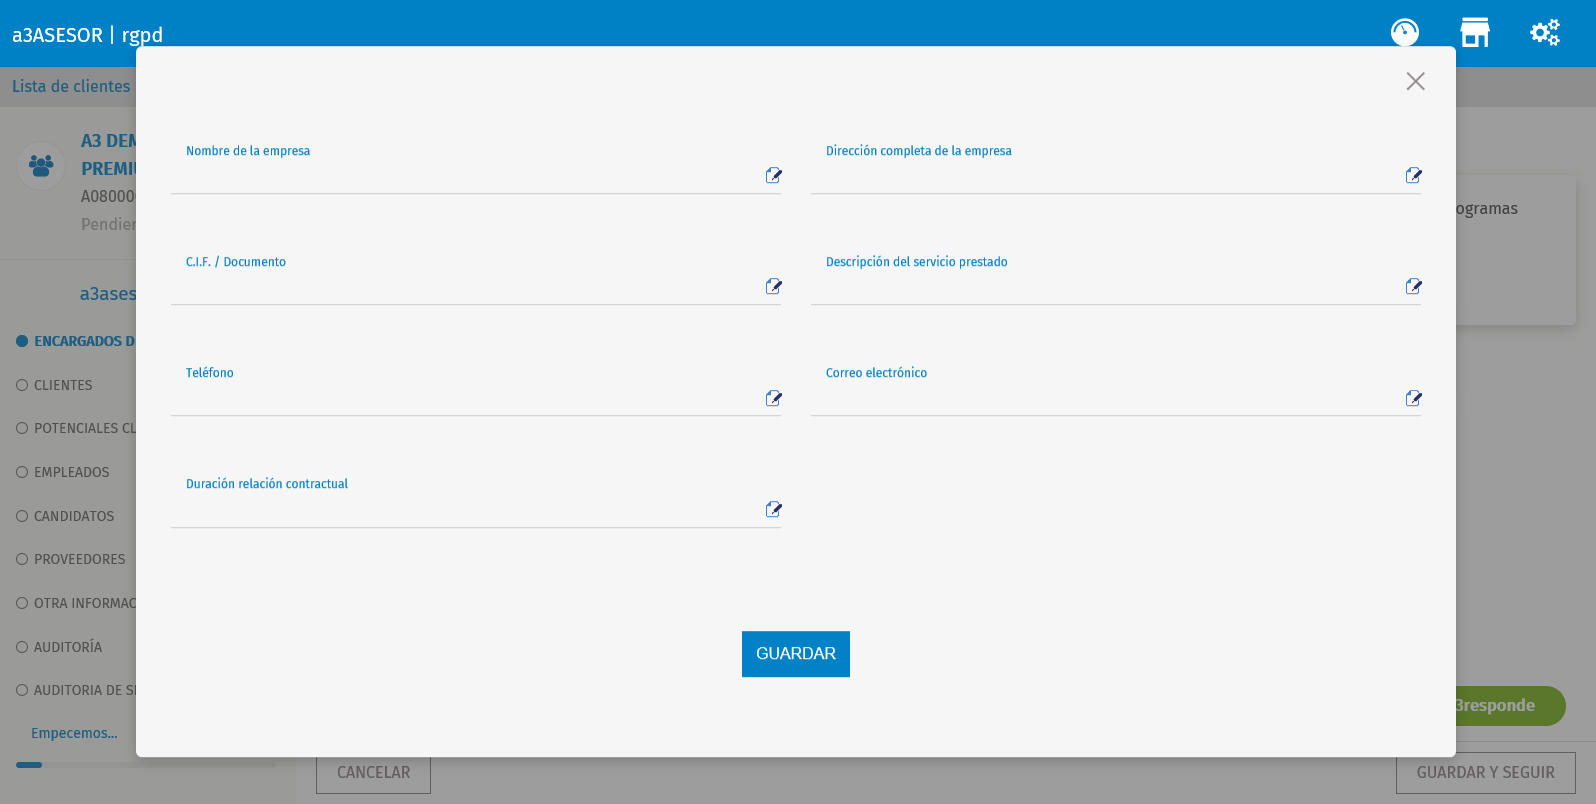
Task: Select the CLIENTES radio option
Action: pyautogui.click(x=22, y=385)
